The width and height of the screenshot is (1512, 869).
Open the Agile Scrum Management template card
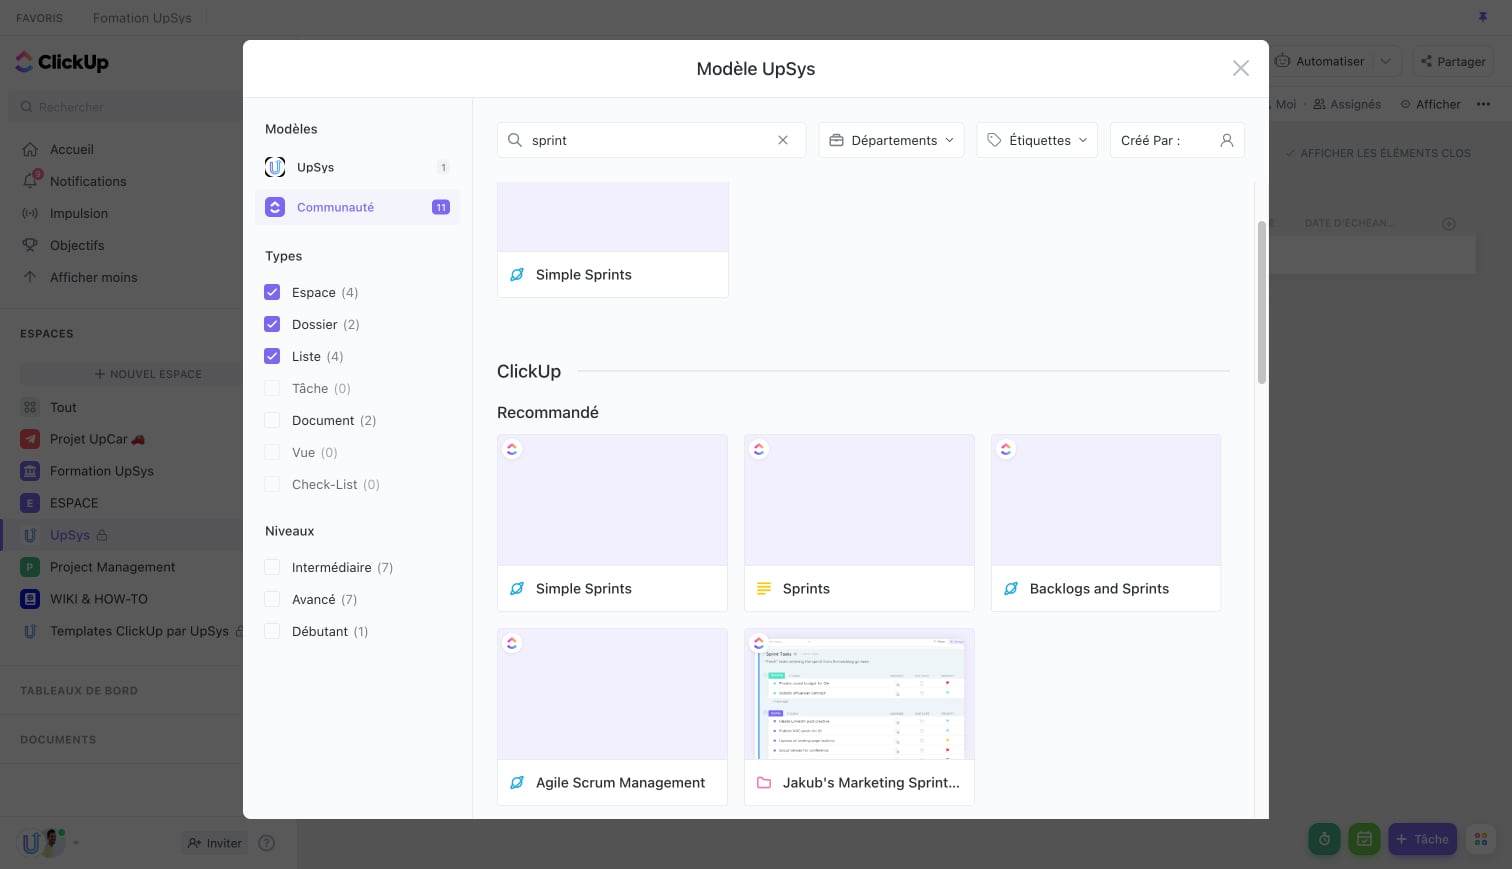click(612, 717)
